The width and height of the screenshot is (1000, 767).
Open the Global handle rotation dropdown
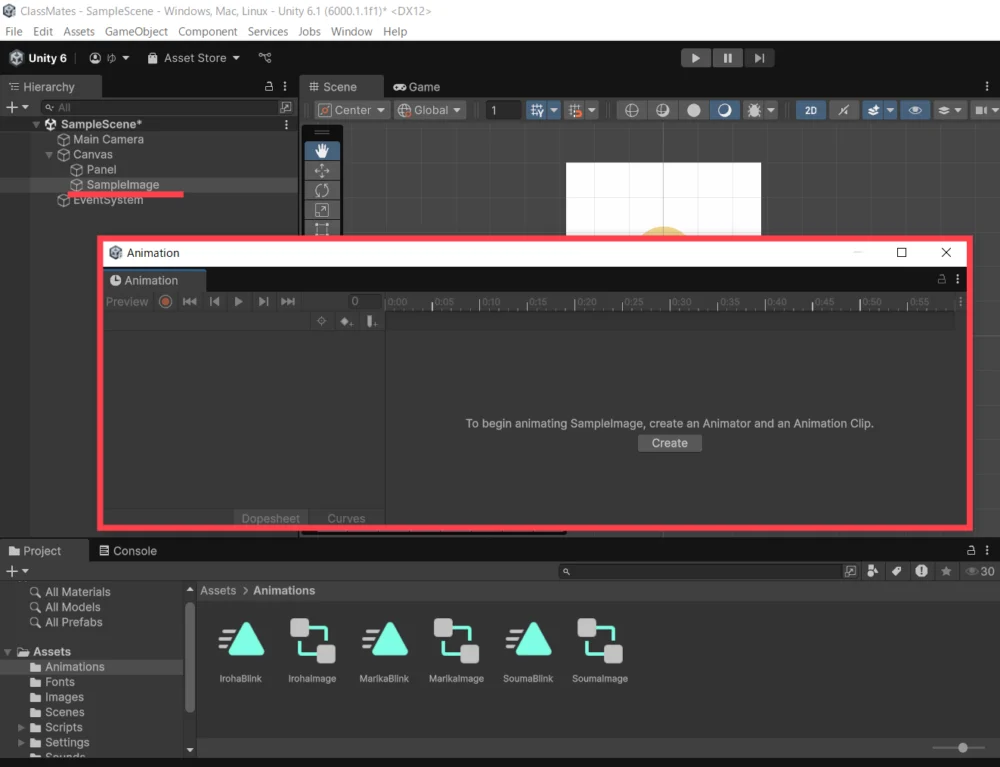pyautogui.click(x=430, y=110)
